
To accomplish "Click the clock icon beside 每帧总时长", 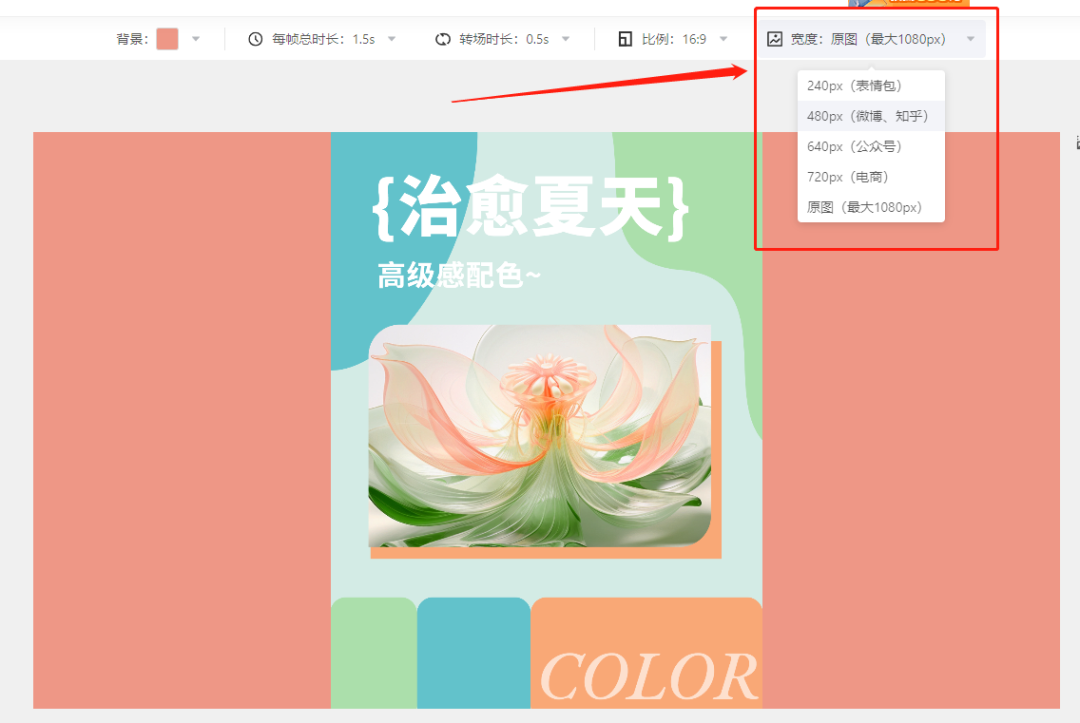I will pyautogui.click(x=255, y=39).
